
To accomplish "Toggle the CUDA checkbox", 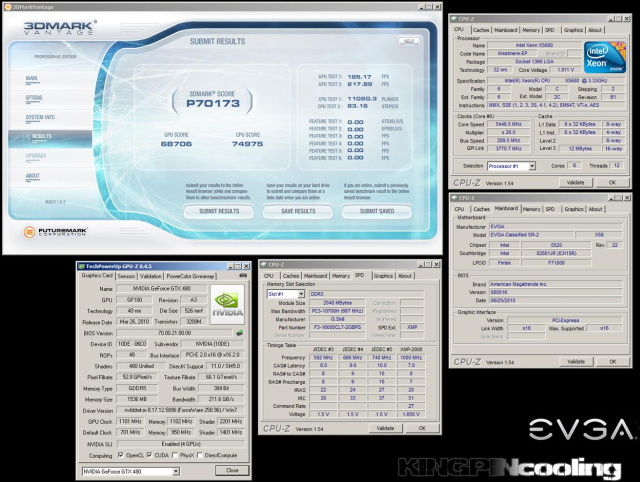I will tap(149, 455).
